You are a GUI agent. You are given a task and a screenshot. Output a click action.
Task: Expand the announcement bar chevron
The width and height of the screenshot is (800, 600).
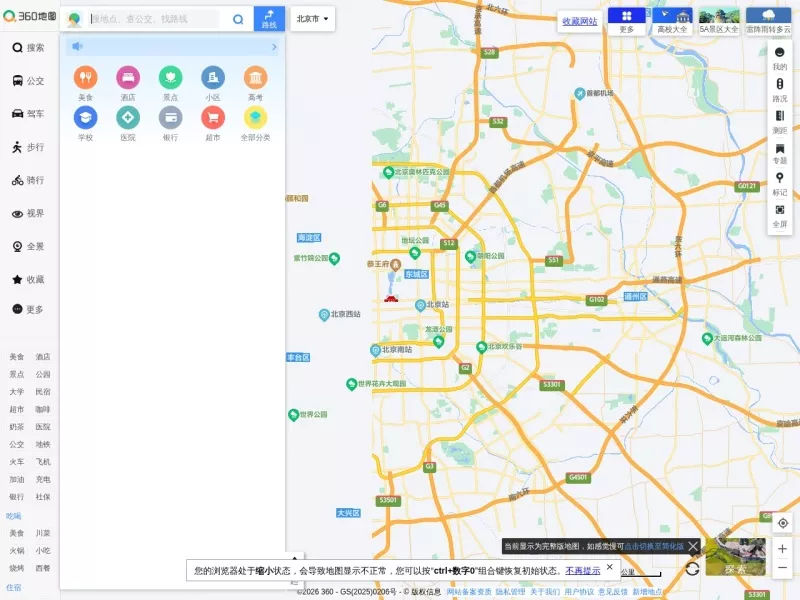pos(274,47)
